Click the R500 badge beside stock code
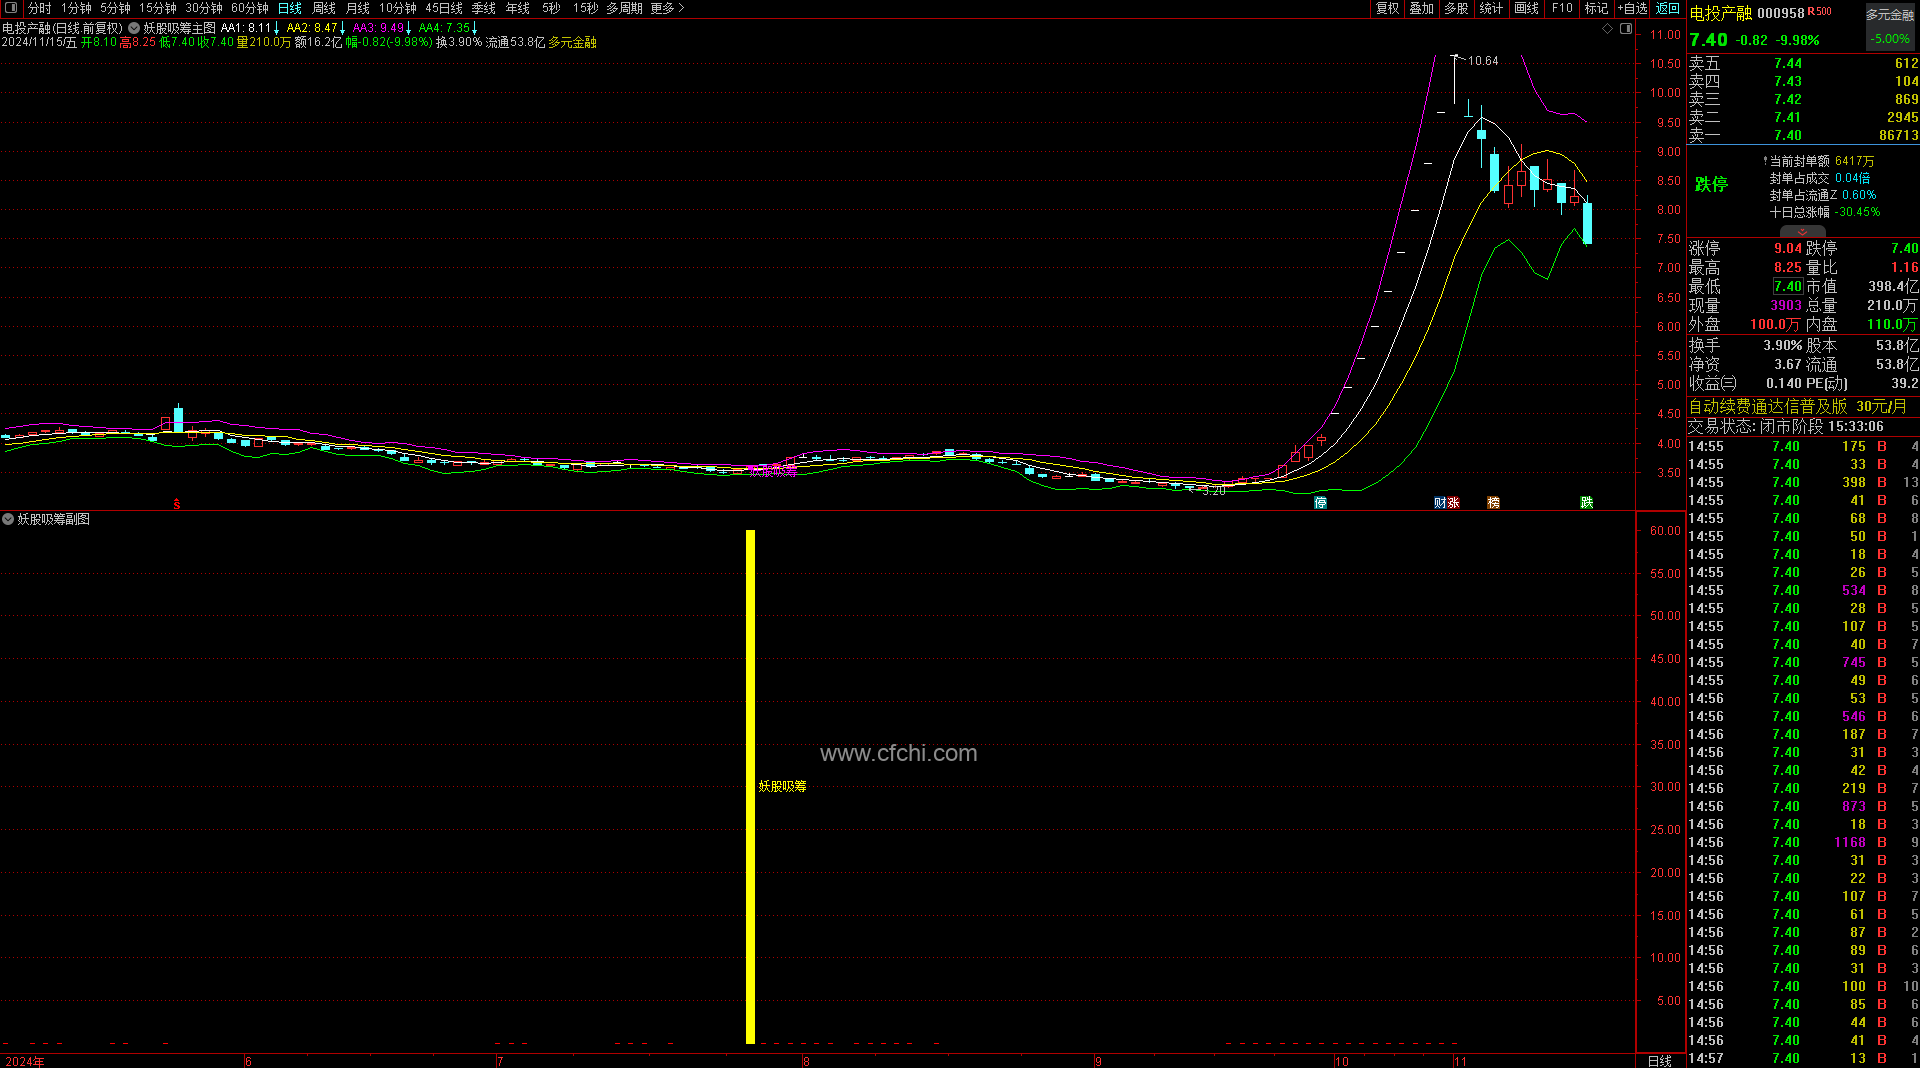 1820,12
